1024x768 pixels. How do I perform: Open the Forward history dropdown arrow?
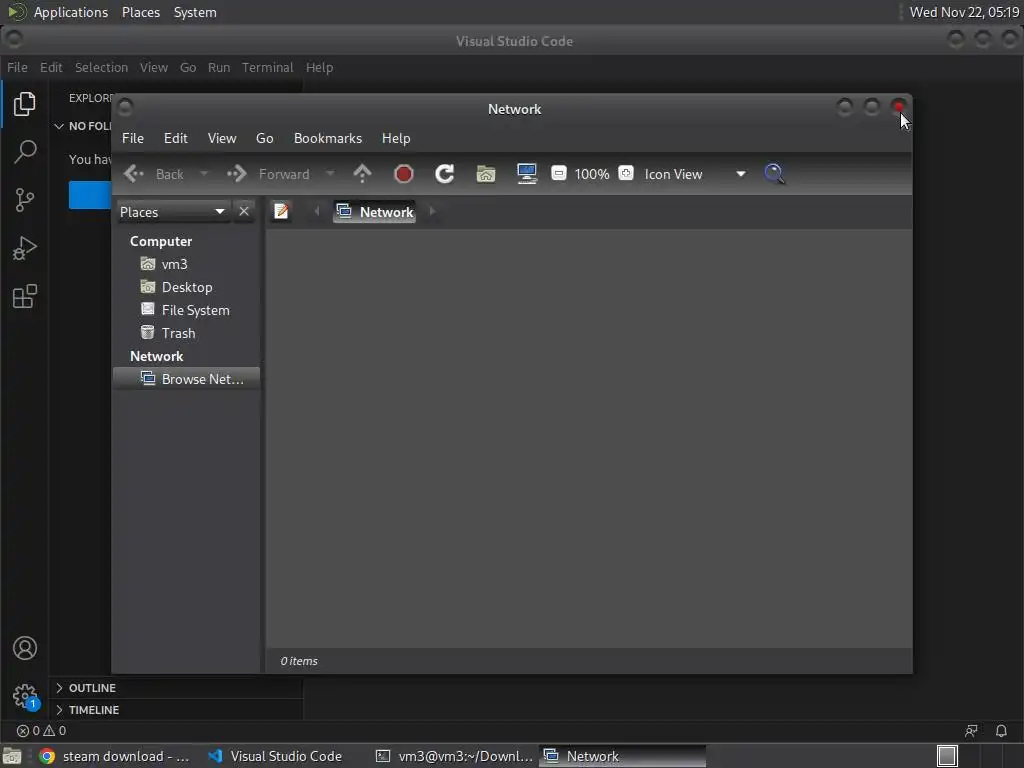click(x=330, y=174)
